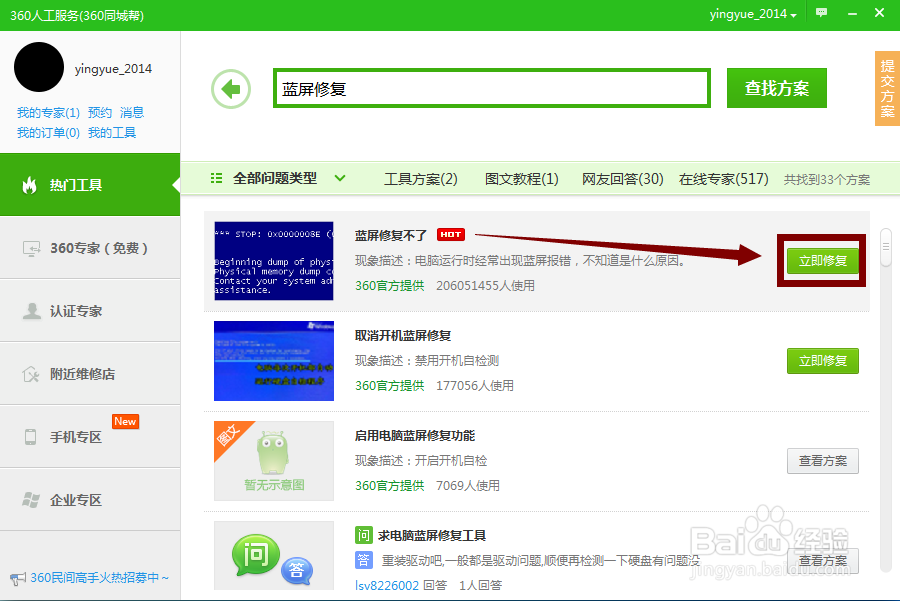Open the yingyue_2014 account dropdown in title bar
Viewport: 900px width, 601px height.
click(x=753, y=14)
